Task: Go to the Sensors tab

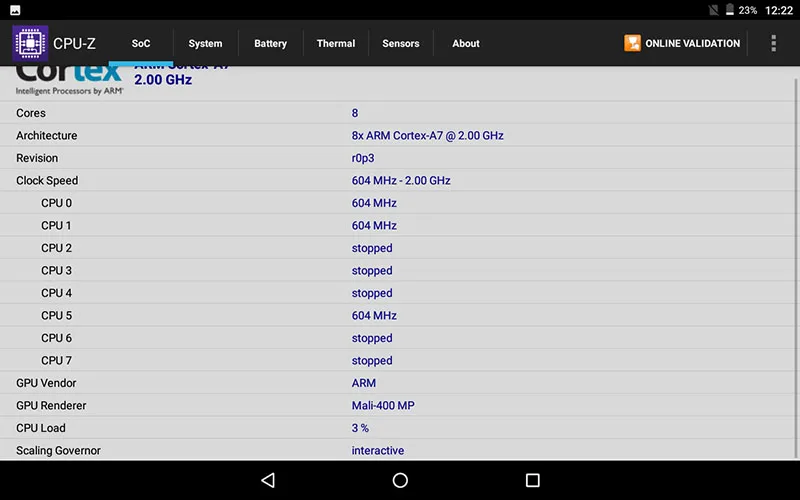Action: coord(401,43)
